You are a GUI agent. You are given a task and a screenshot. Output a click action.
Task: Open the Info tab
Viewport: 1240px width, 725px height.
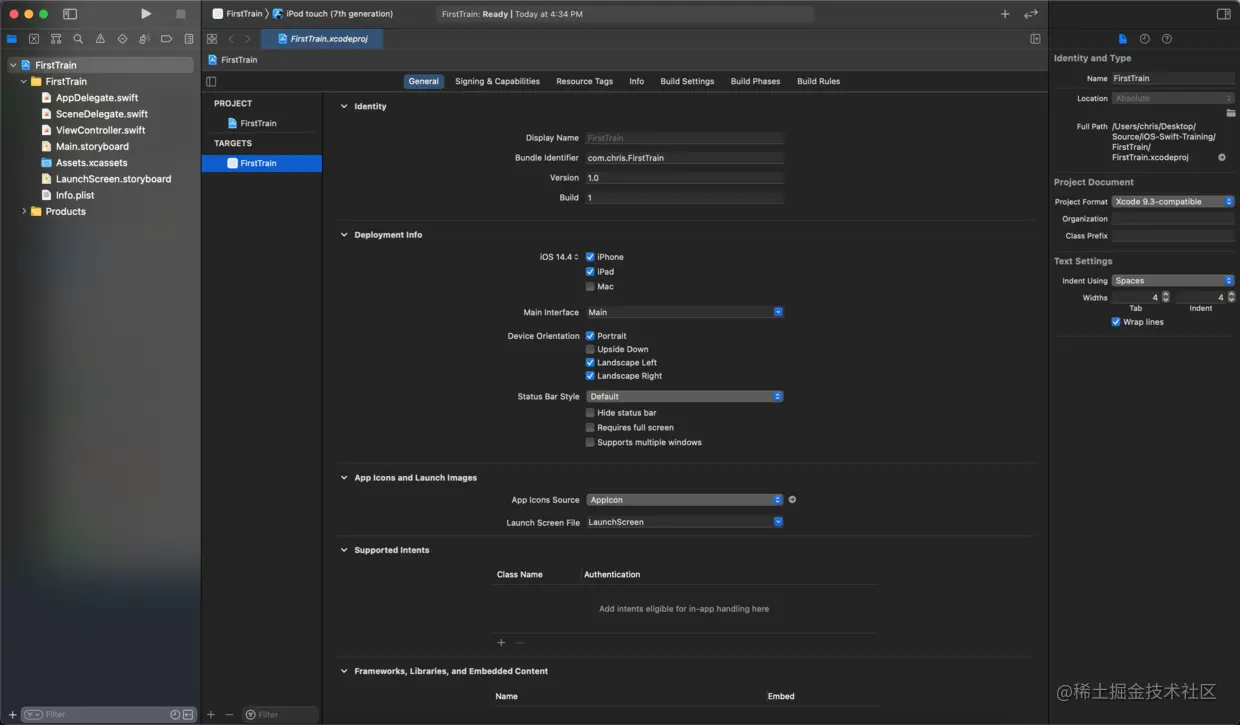coord(636,81)
